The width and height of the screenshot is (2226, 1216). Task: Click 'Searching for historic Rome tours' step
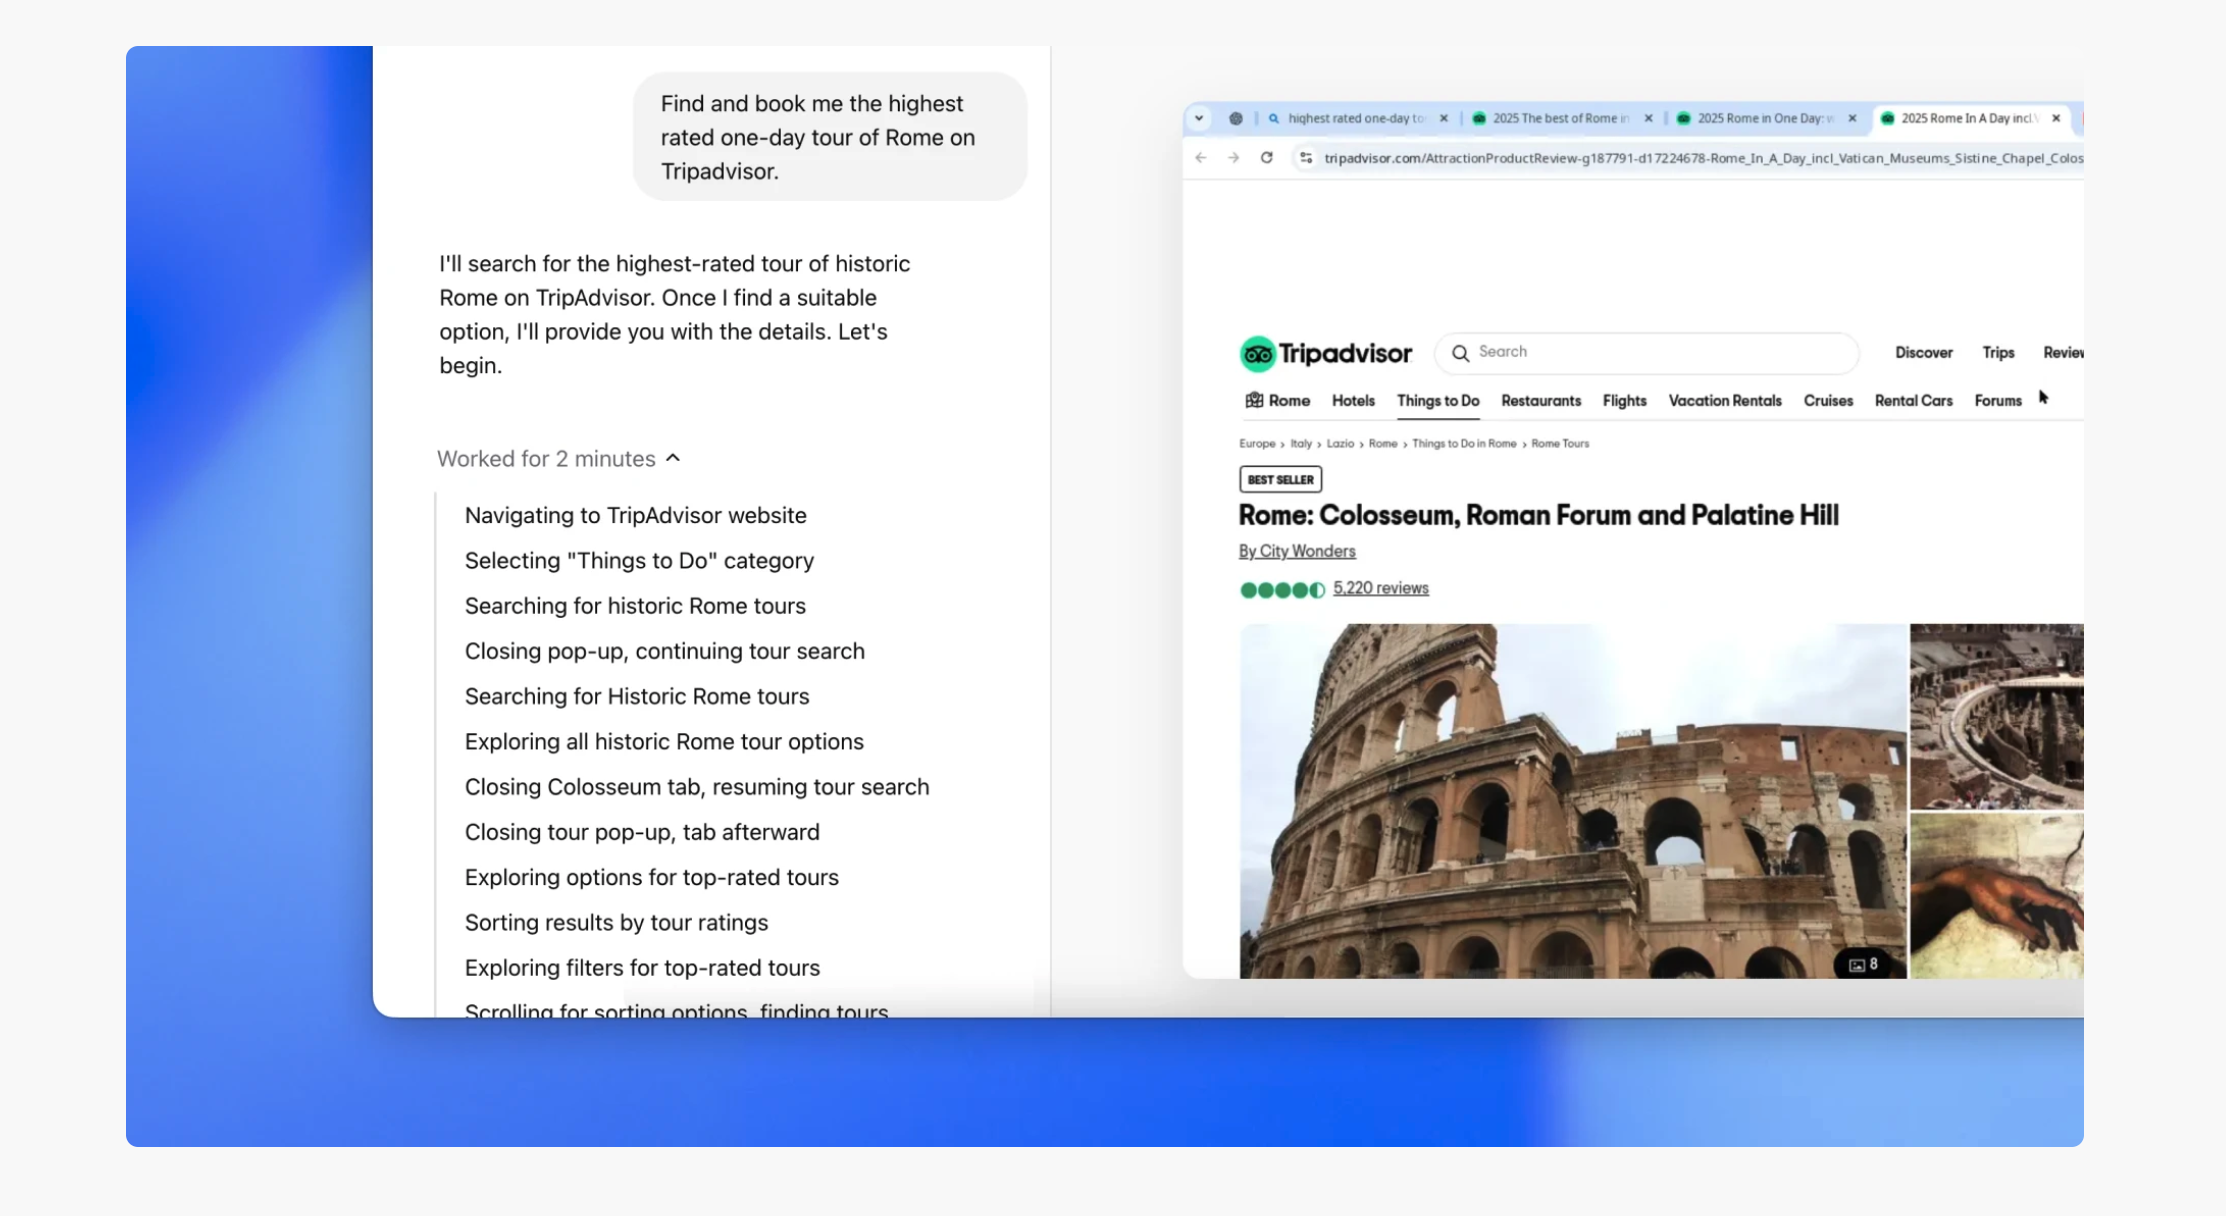click(x=635, y=605)
